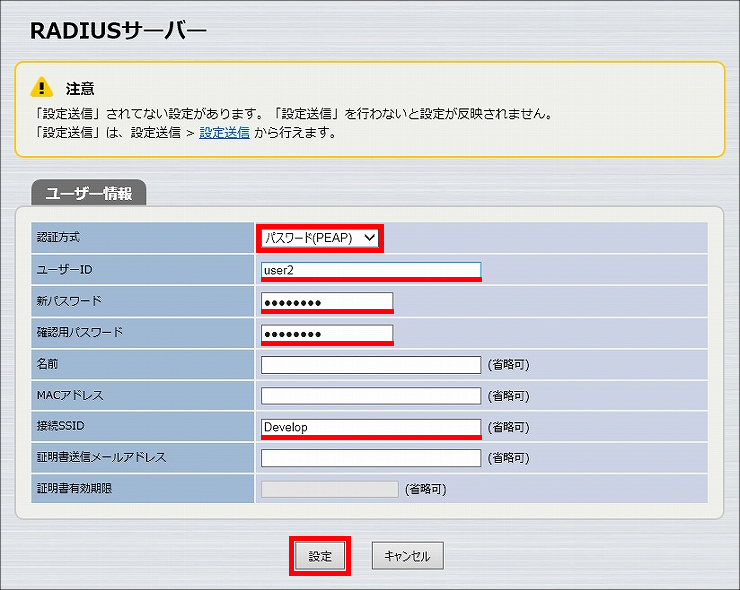Select the ユーザー情報 tab
This screenshot has height=590, width=740.
click(89, 193)
